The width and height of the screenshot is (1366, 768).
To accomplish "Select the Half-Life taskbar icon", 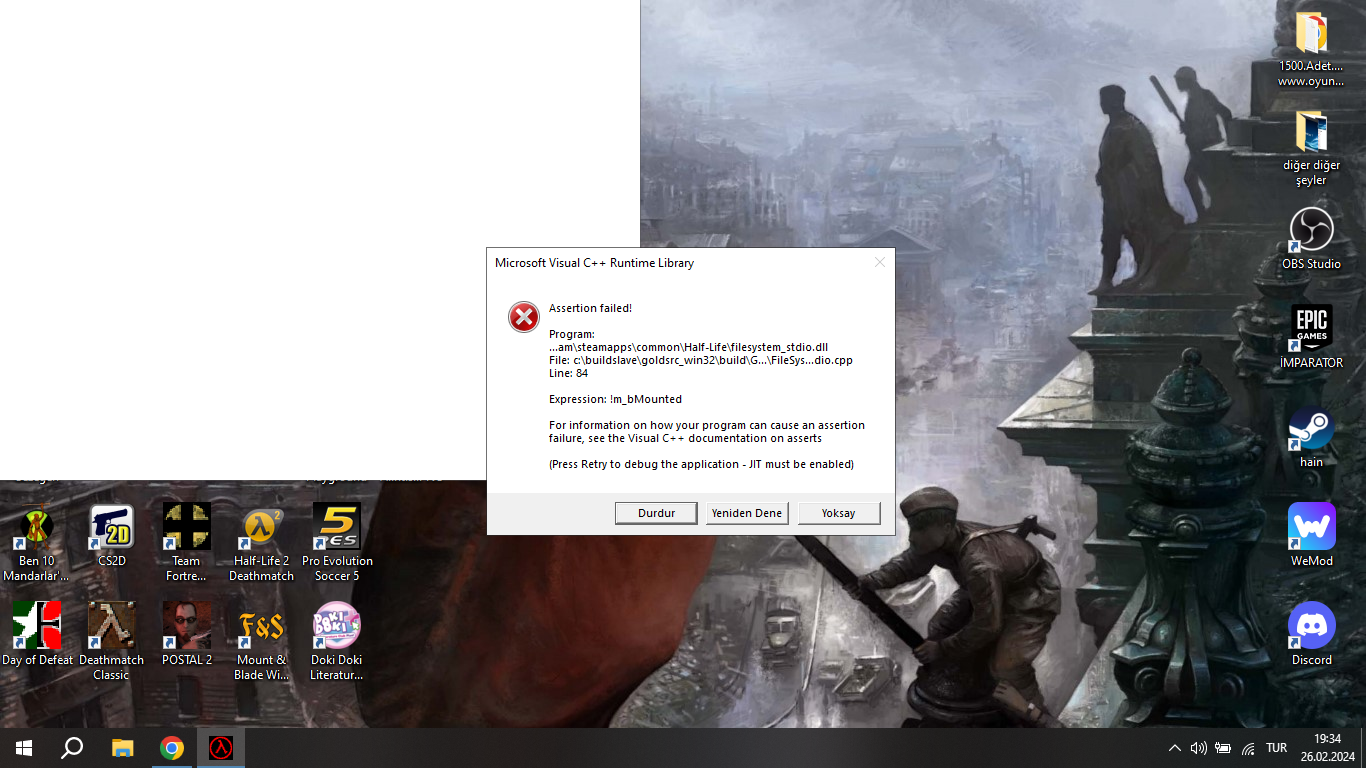I will pos(221,748).
